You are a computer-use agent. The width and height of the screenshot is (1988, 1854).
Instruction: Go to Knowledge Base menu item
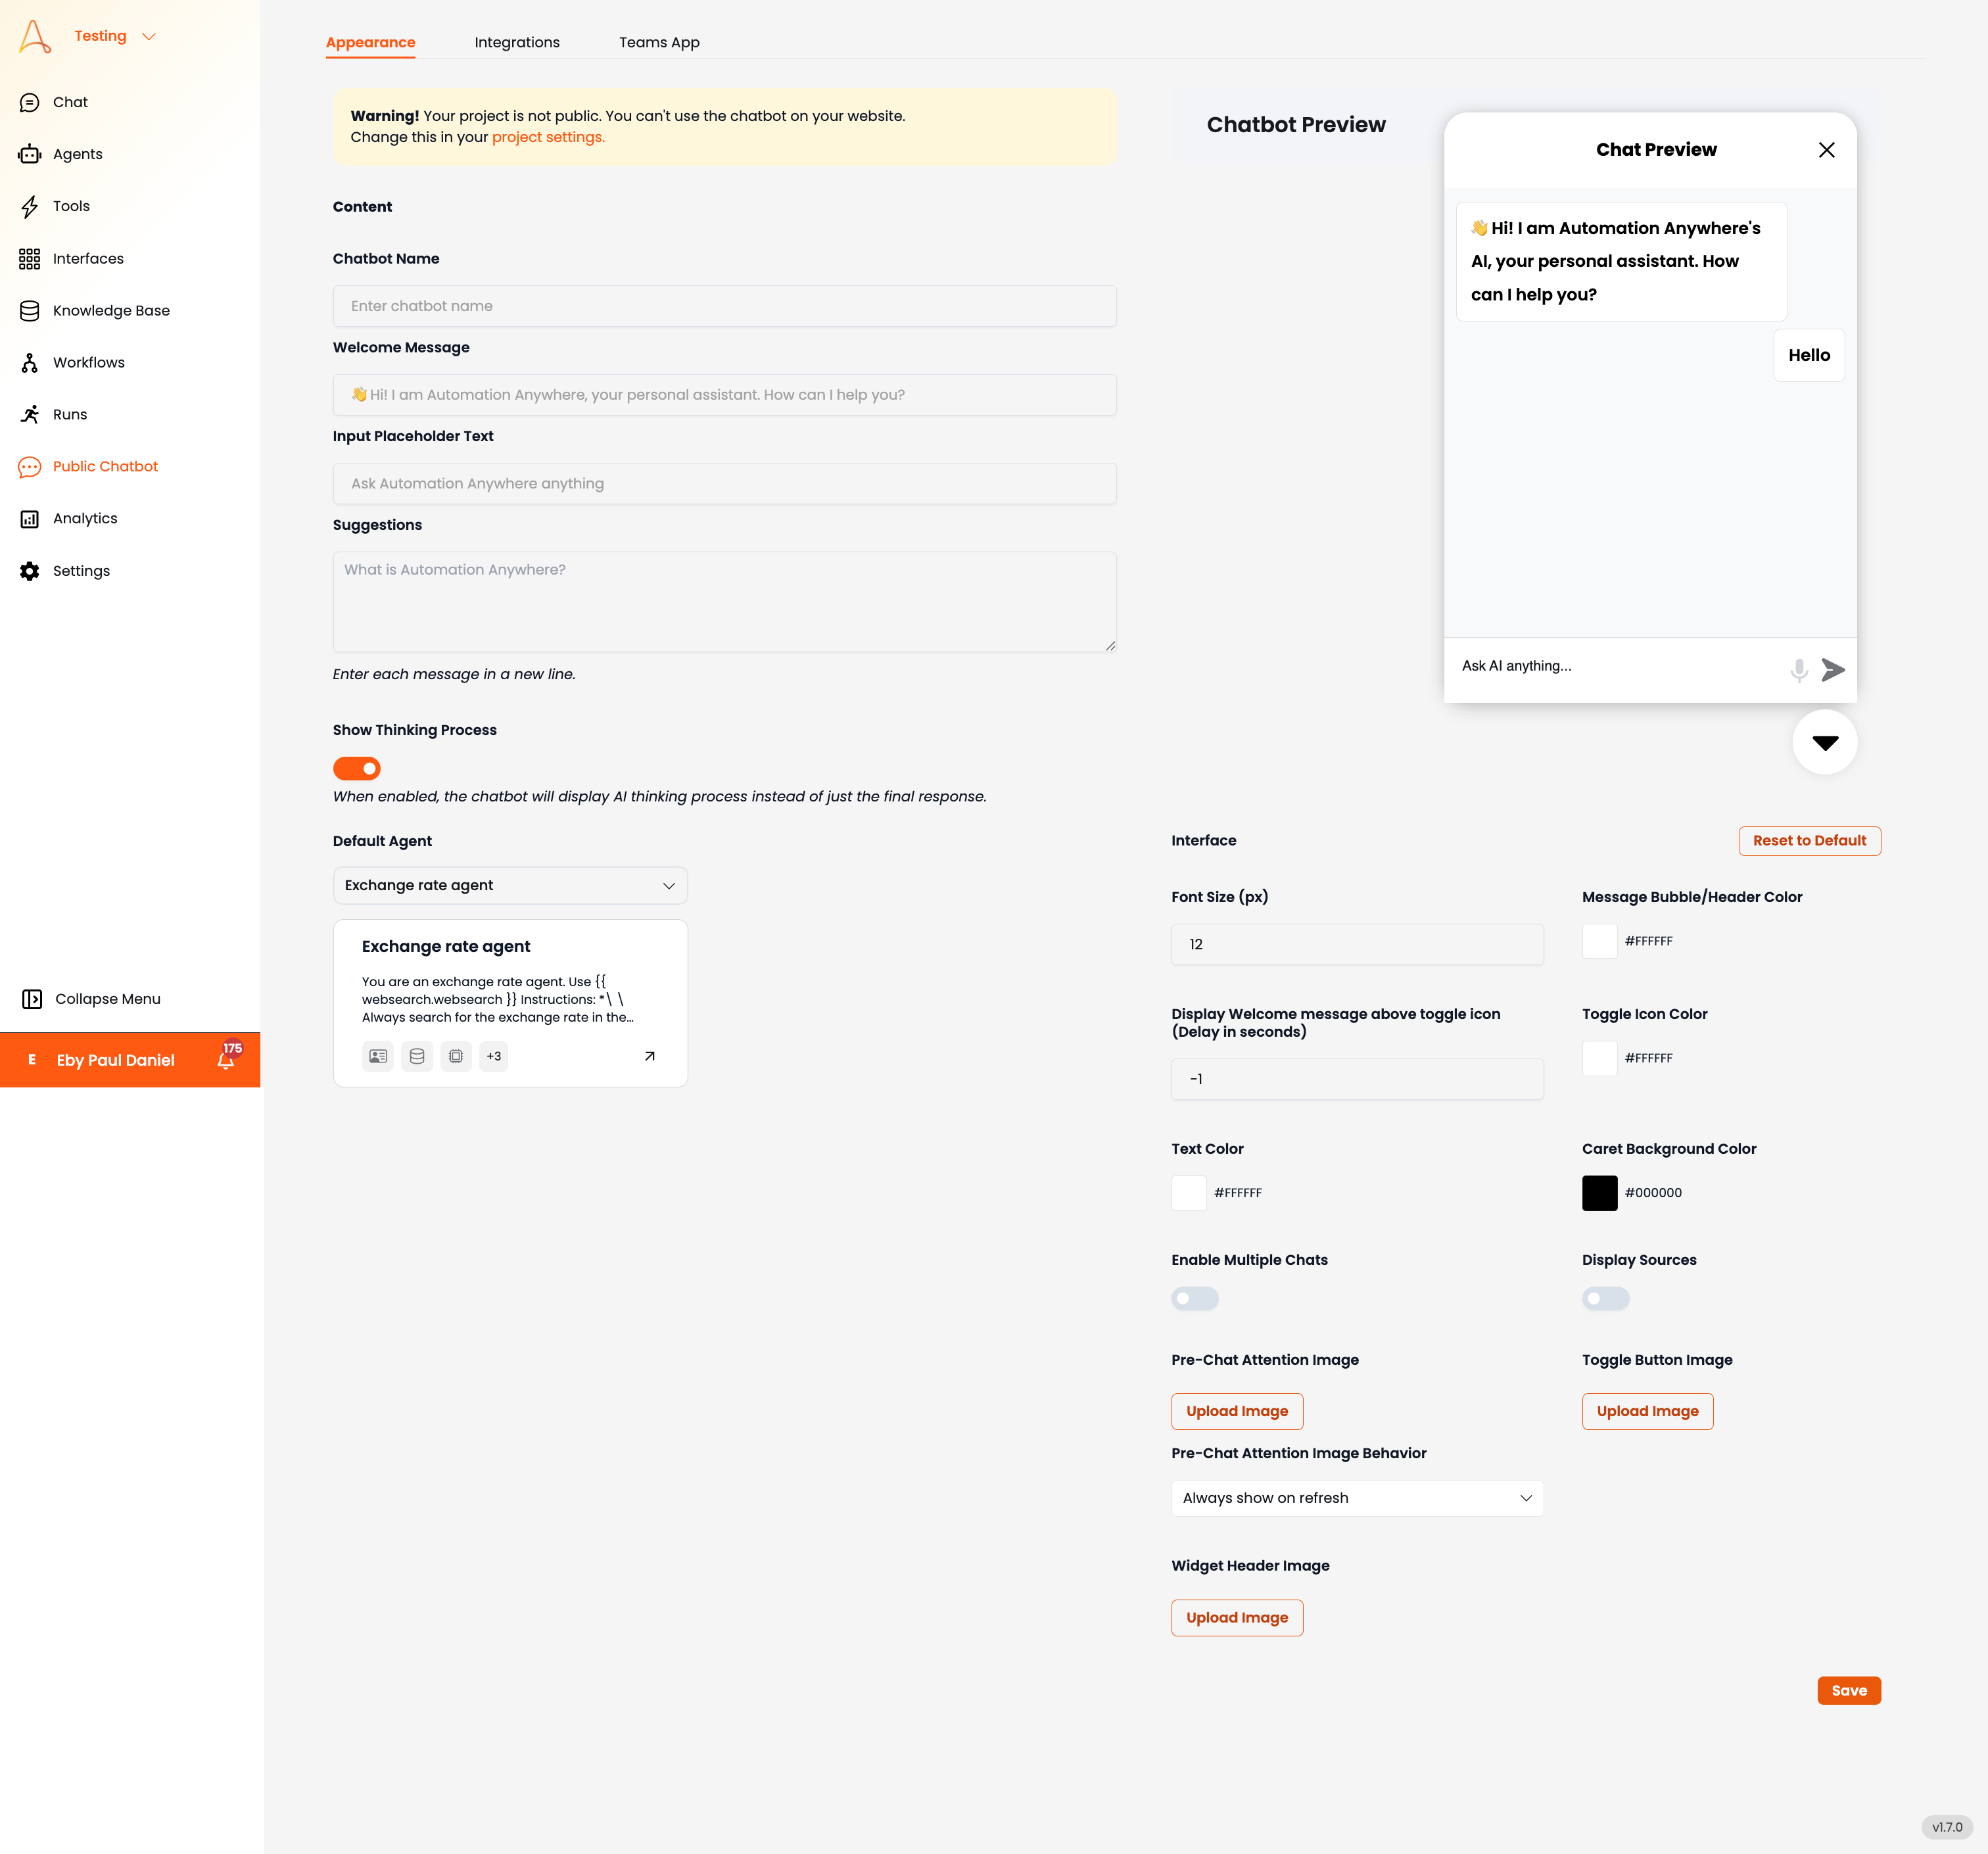[x=111, y=310]
